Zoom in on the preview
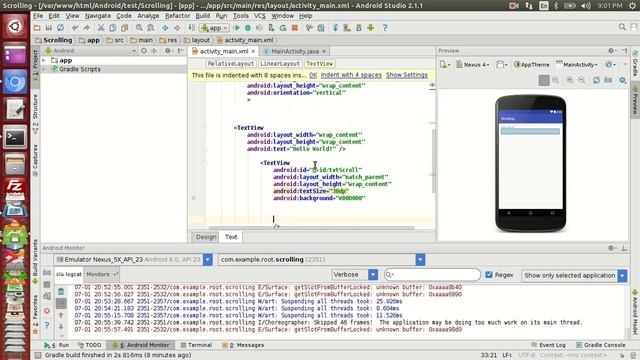This screenshot has height=360, width=640. (570, 80)
